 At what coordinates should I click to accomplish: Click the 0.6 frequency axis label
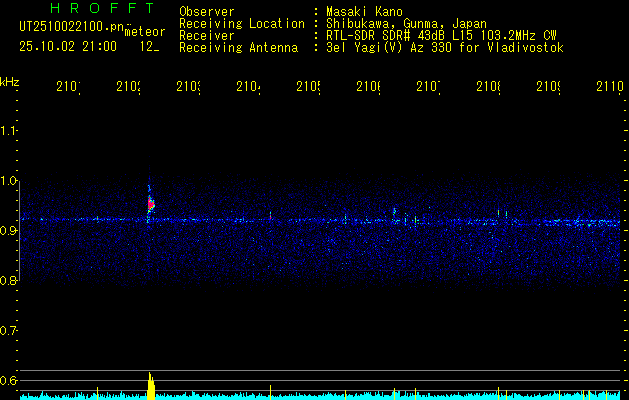(8, 380)
